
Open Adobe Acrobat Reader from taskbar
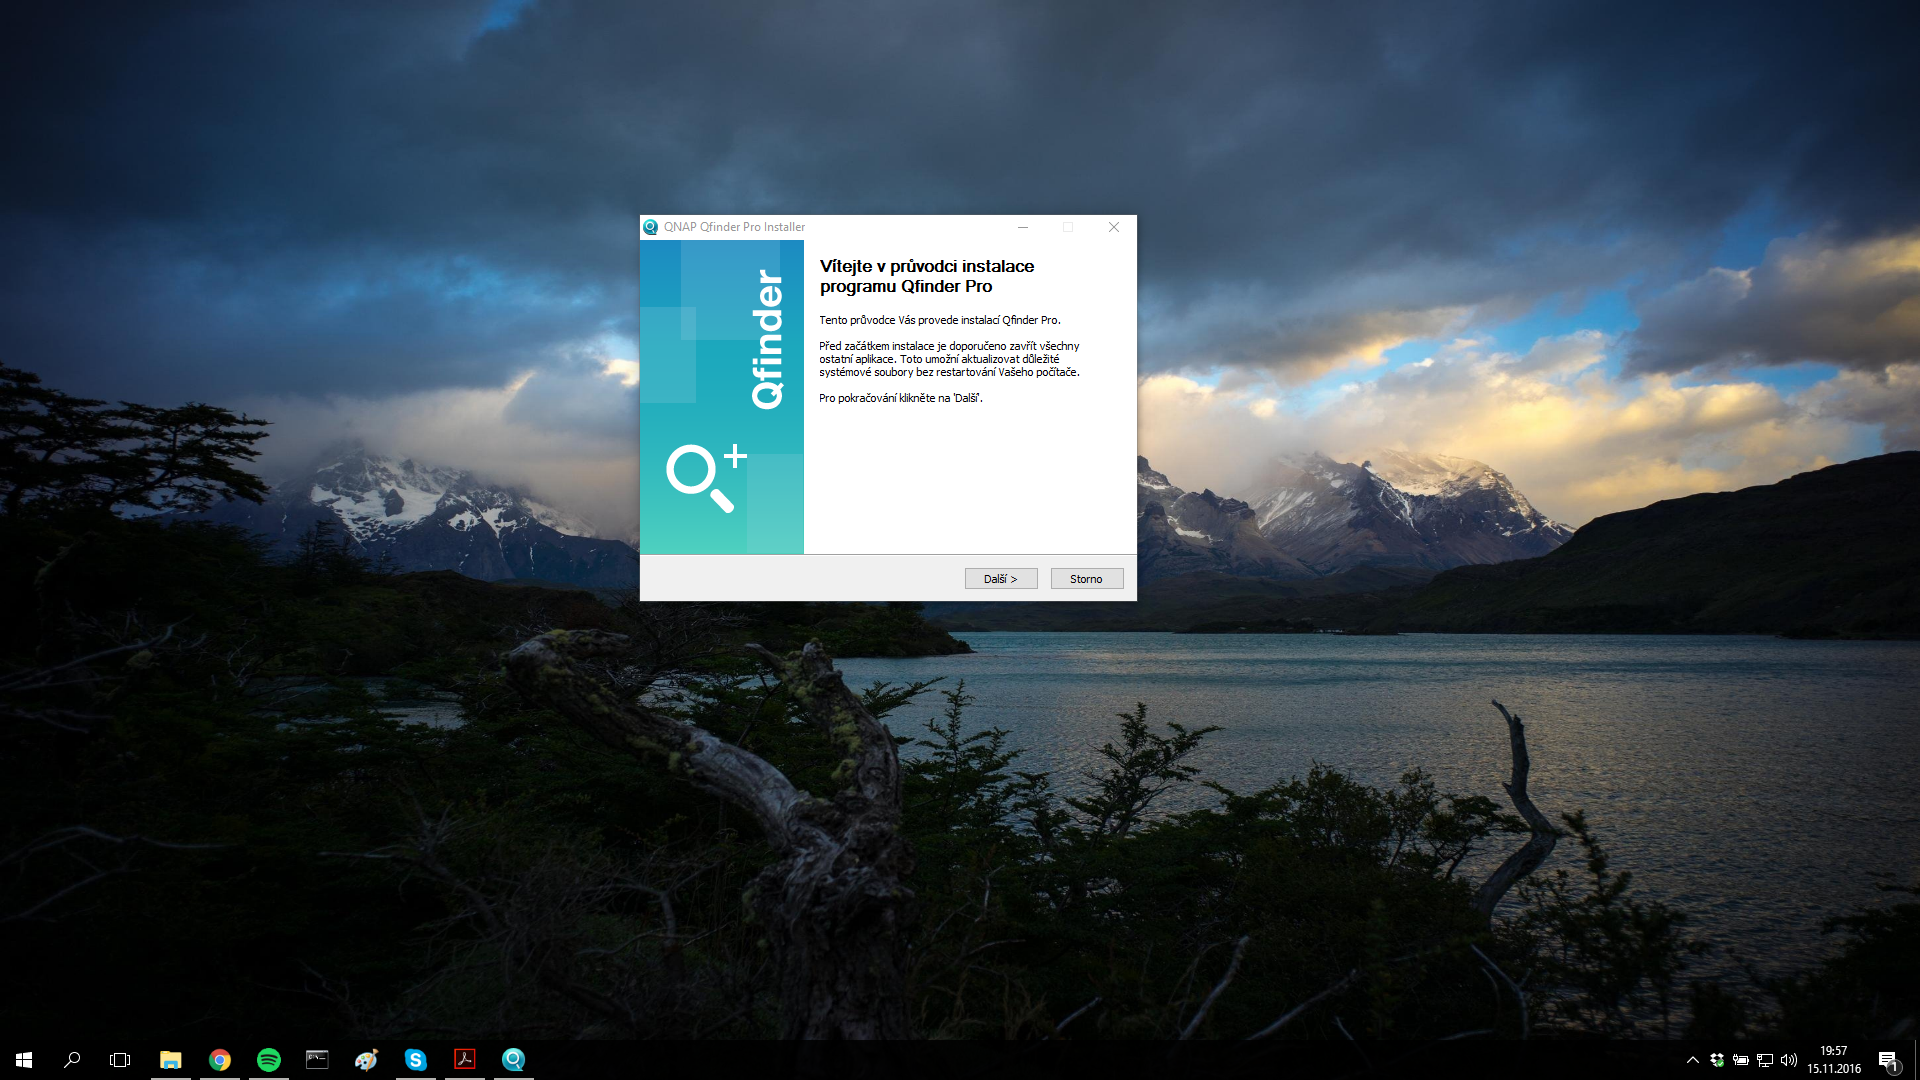464,1059
